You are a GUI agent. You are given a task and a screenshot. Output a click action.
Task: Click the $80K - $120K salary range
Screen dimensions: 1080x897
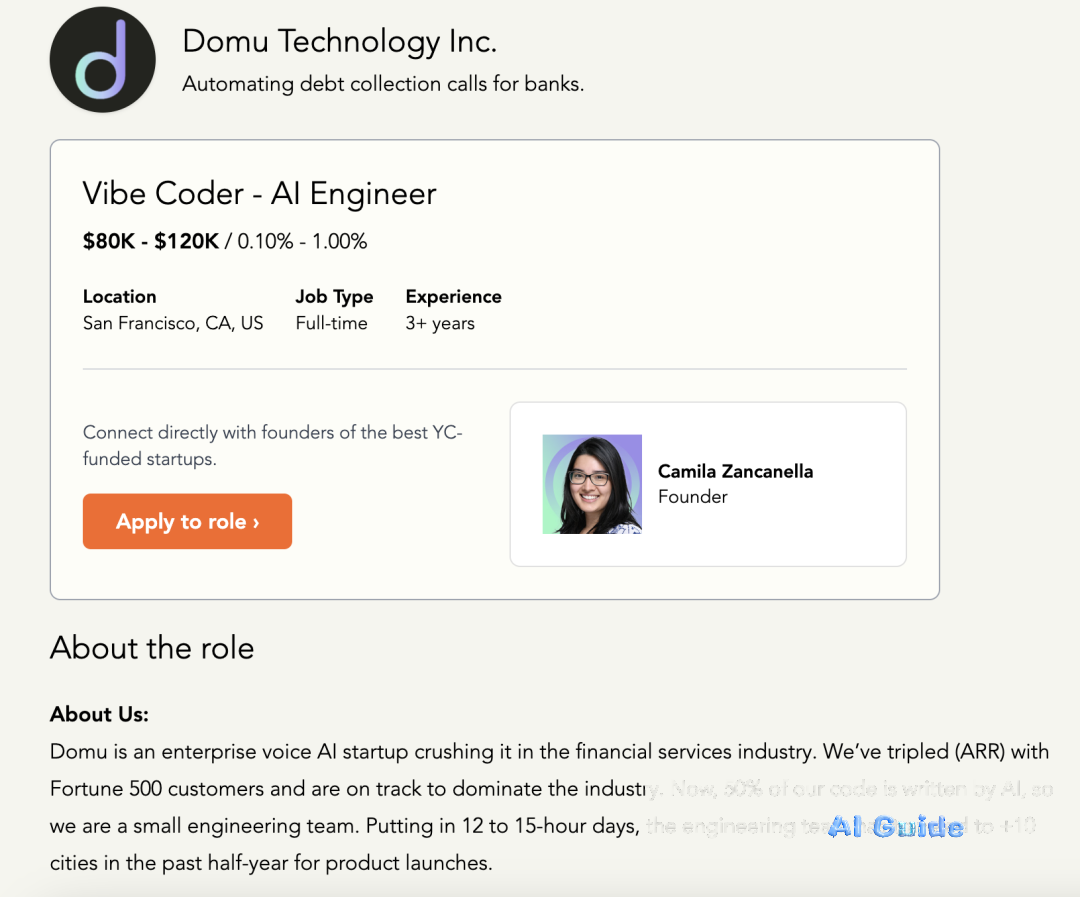150,241
